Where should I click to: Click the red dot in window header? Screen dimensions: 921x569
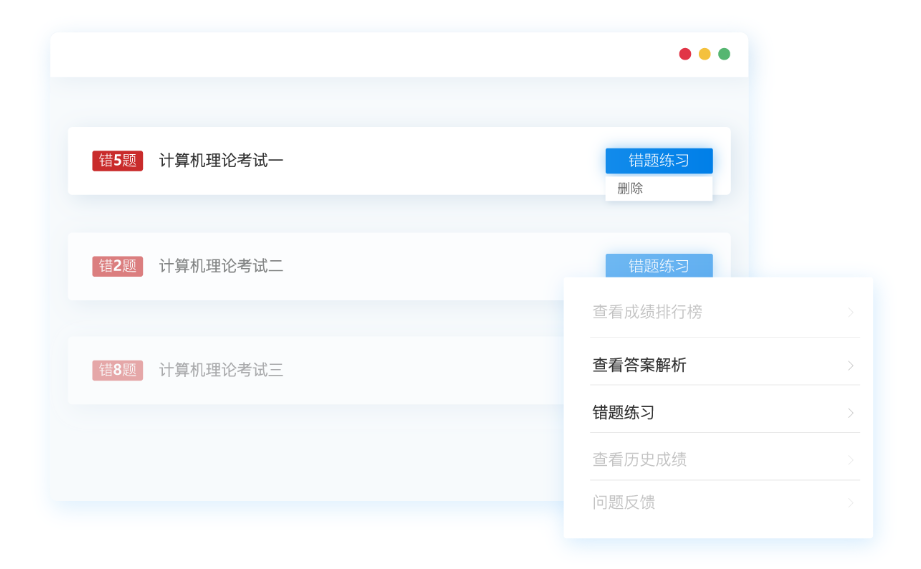point(685,54)
